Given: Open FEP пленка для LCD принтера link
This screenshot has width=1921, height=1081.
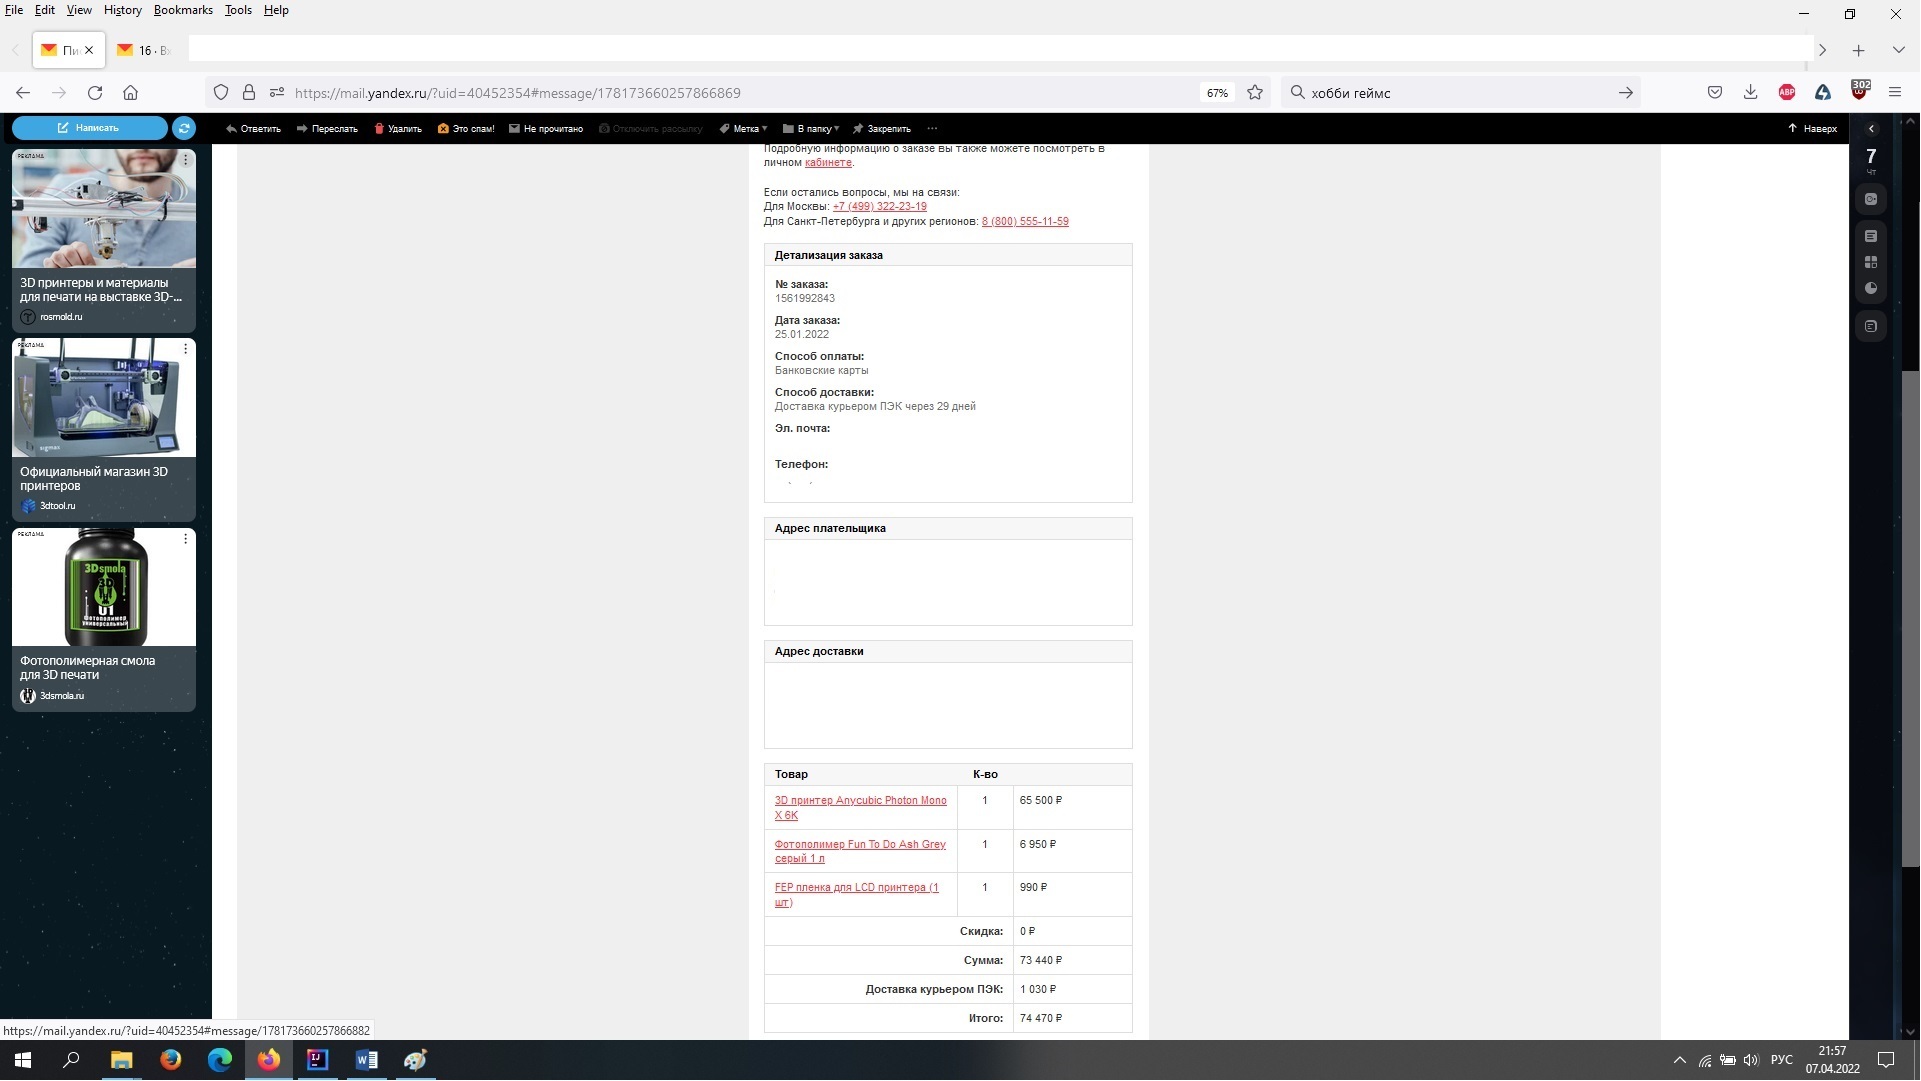Looking at the screenshot, I should point(856,895).
